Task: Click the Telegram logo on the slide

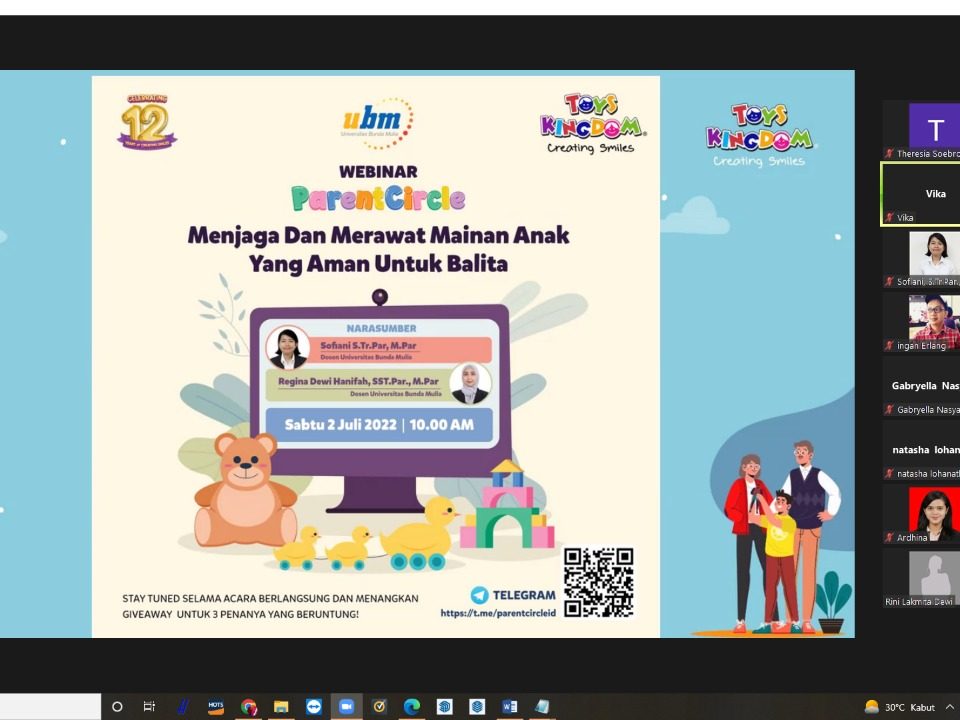Action: tap(479, 594)
